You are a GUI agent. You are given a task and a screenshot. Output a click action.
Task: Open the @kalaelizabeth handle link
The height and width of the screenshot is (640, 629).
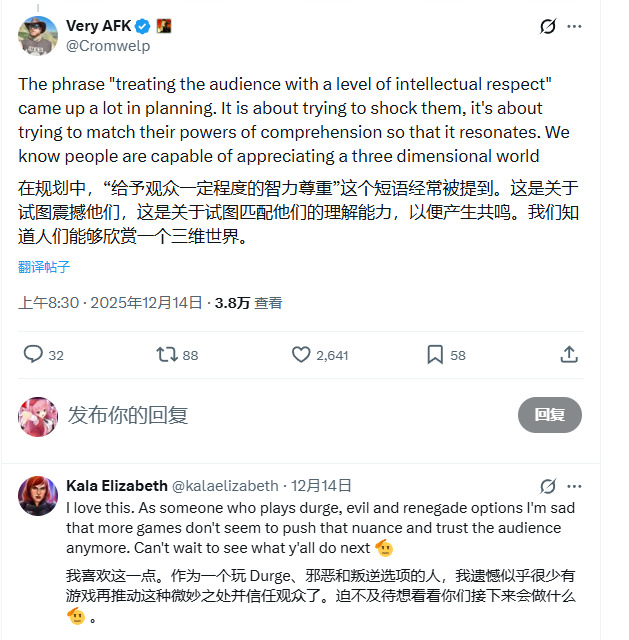225,486
